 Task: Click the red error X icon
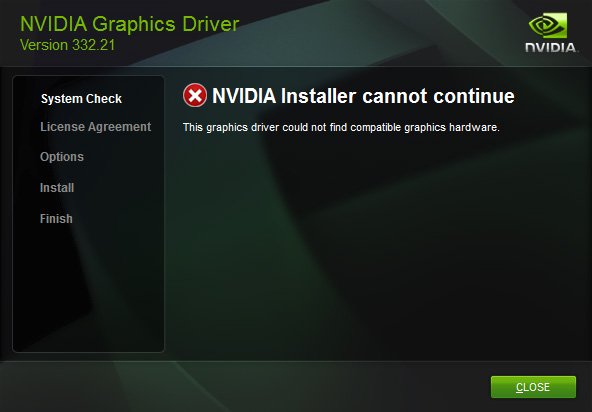click(x=195, y=95)
